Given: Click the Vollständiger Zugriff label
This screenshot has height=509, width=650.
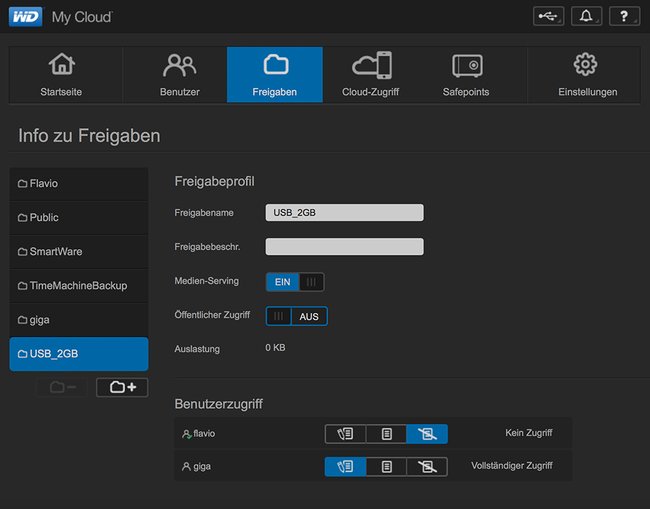Looking at the screenshot, I should [512, 465].
